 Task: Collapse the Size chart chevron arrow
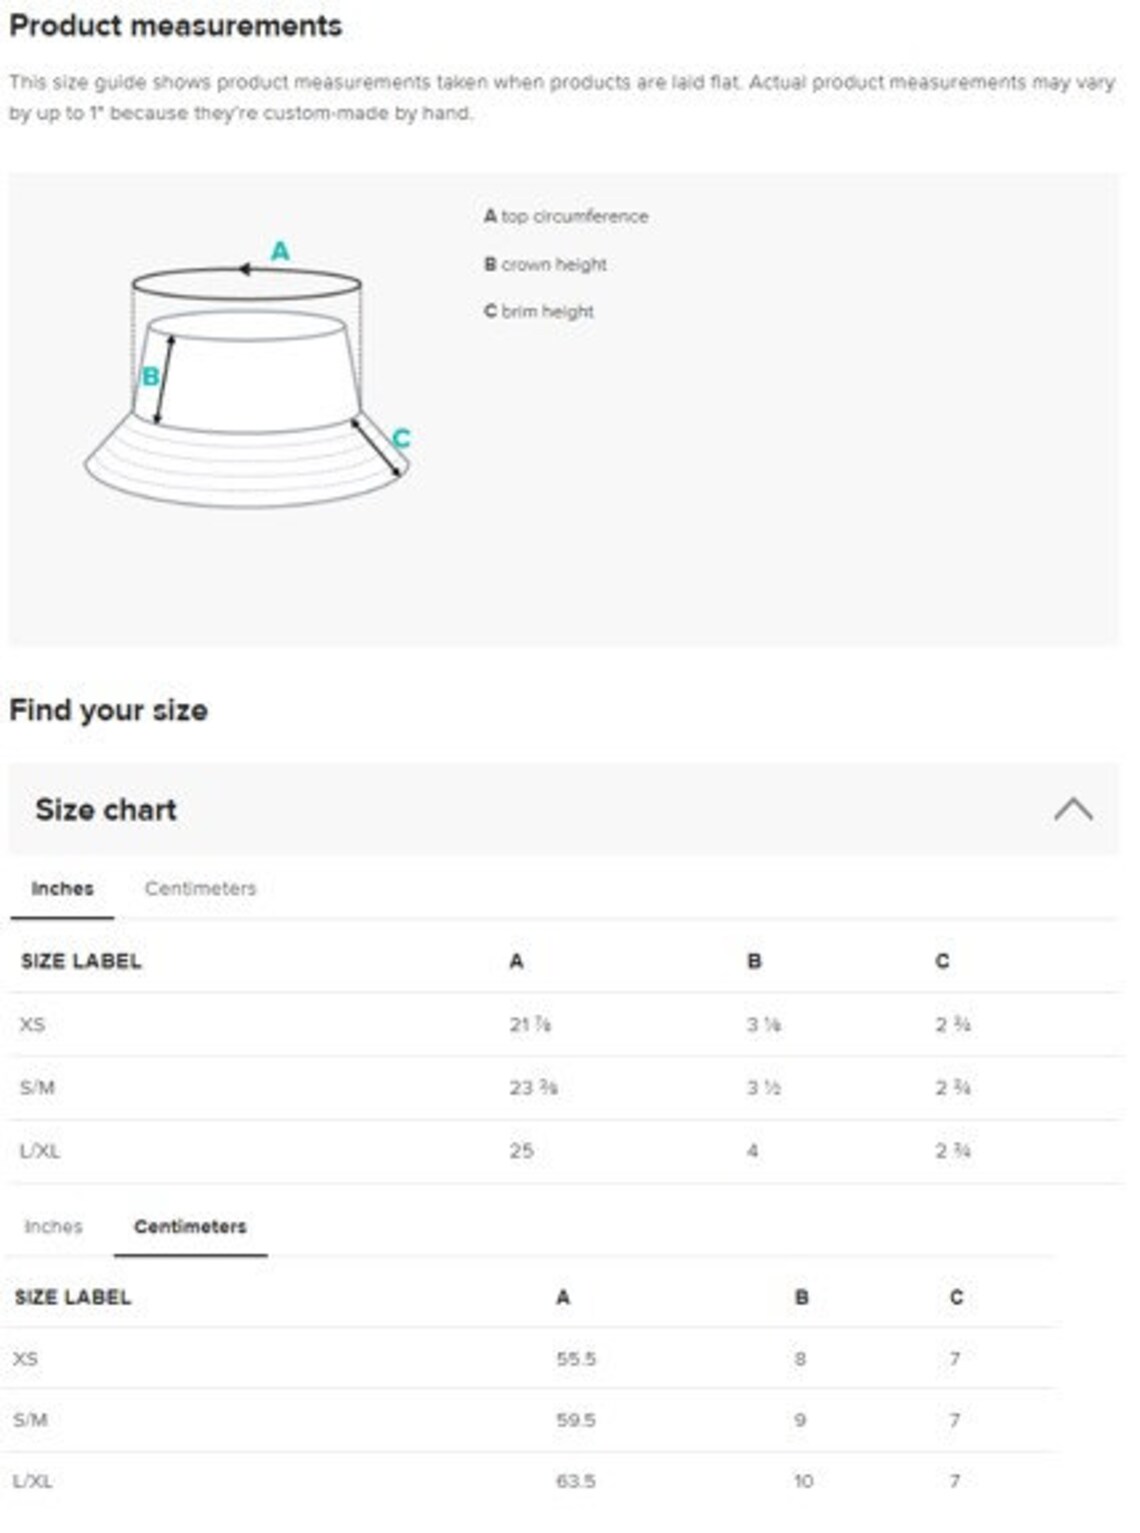1072,809
